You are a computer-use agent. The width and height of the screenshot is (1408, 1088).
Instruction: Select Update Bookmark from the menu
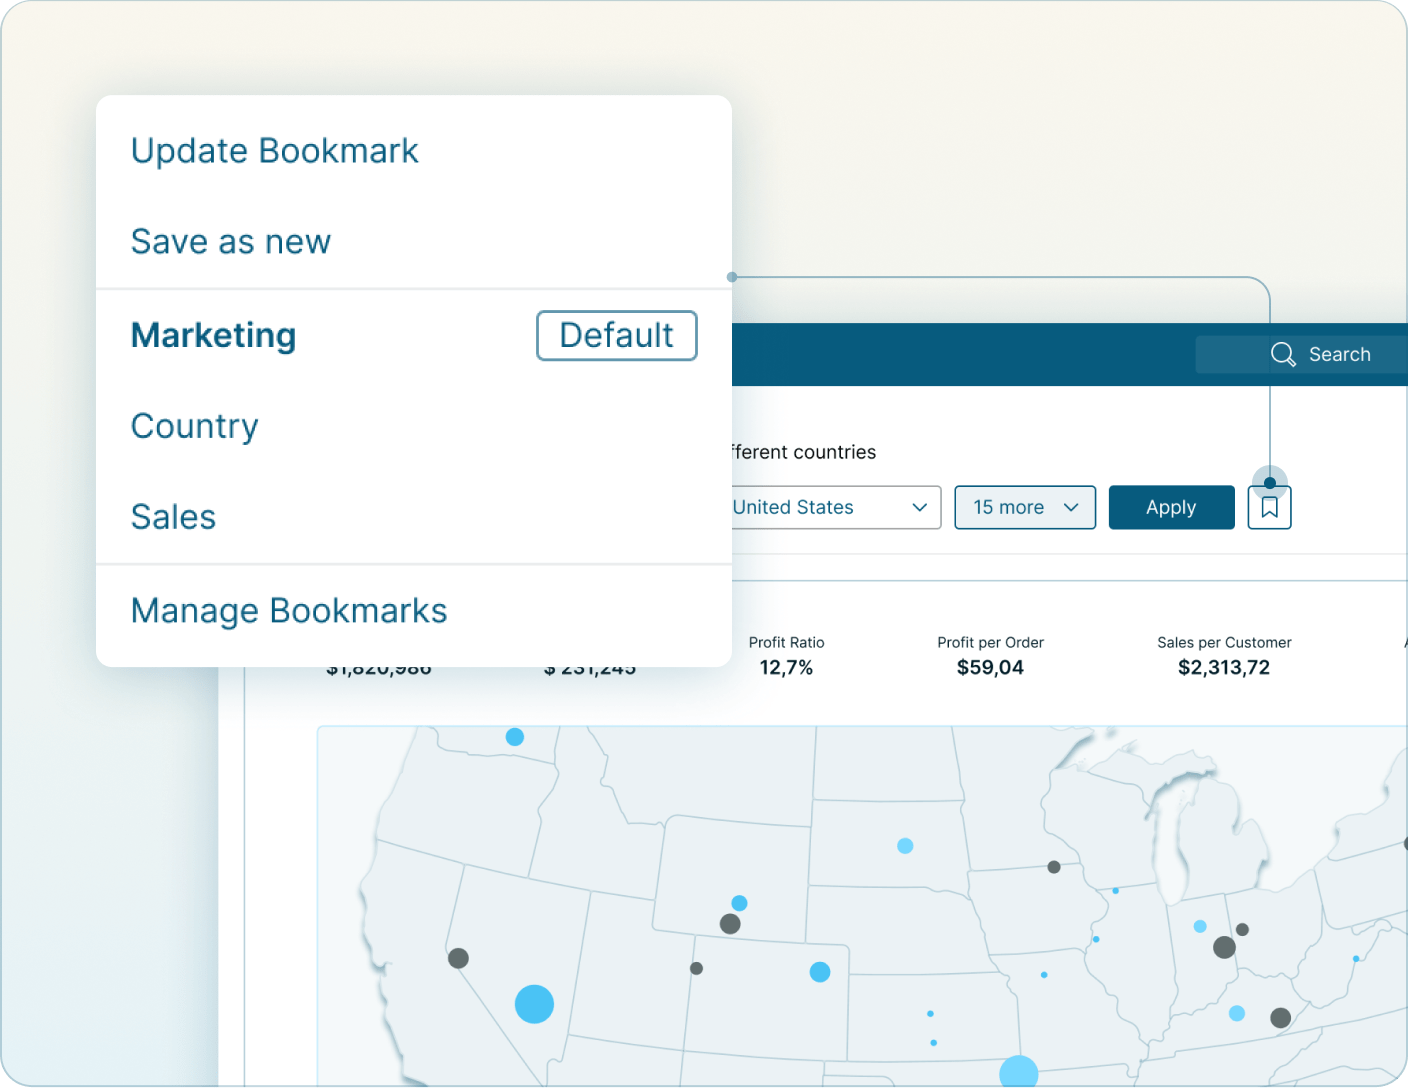274,150
